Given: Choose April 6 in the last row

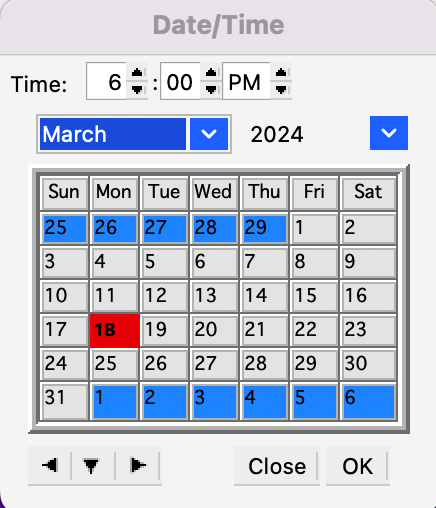Looking at the screenshot, I should (368, 402).
